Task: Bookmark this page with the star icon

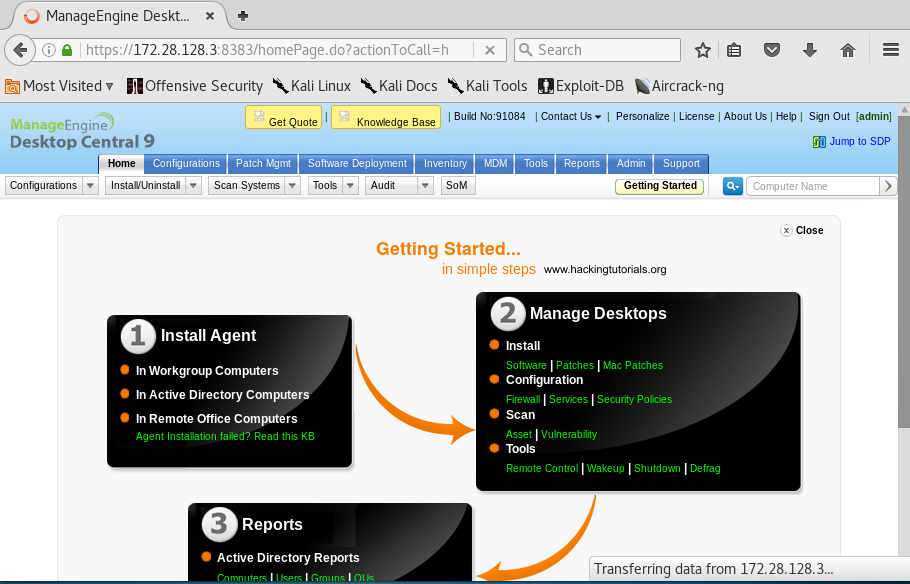Action: [703, 51]
